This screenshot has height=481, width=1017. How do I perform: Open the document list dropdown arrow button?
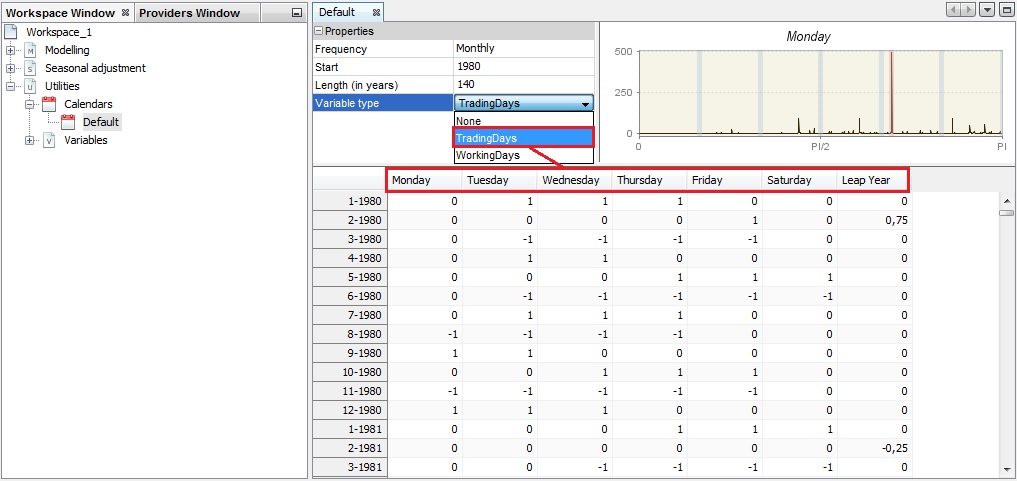point(987,10)
